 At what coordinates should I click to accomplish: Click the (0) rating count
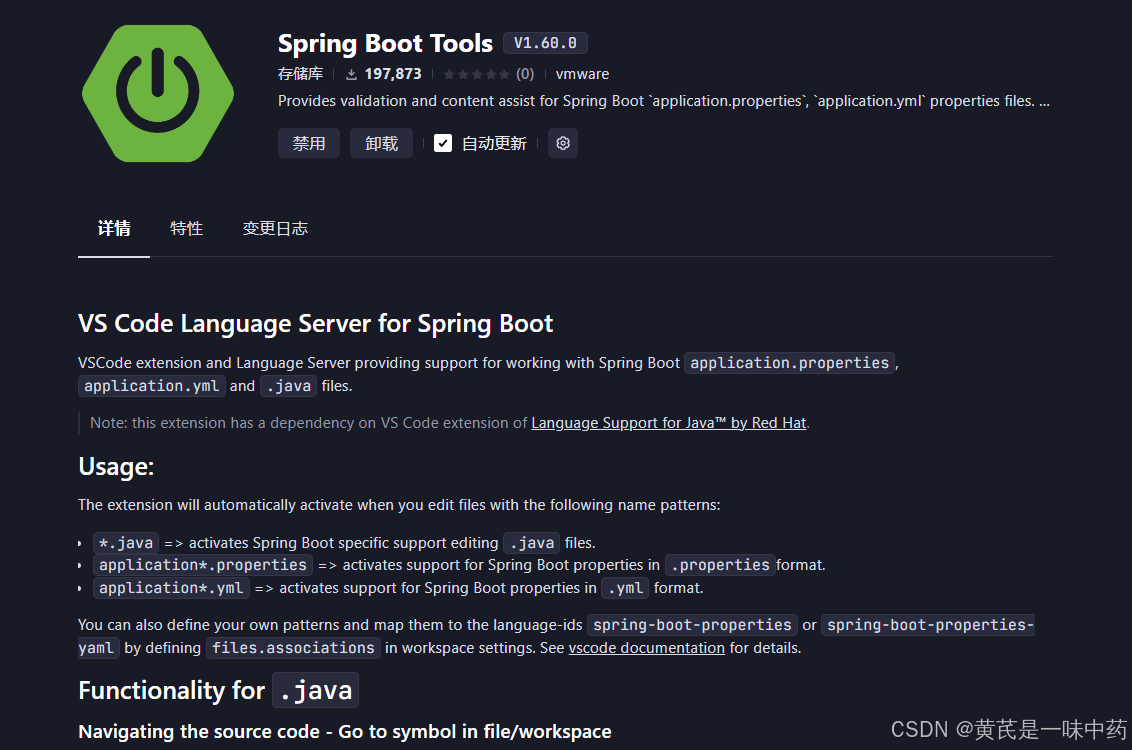525,74
